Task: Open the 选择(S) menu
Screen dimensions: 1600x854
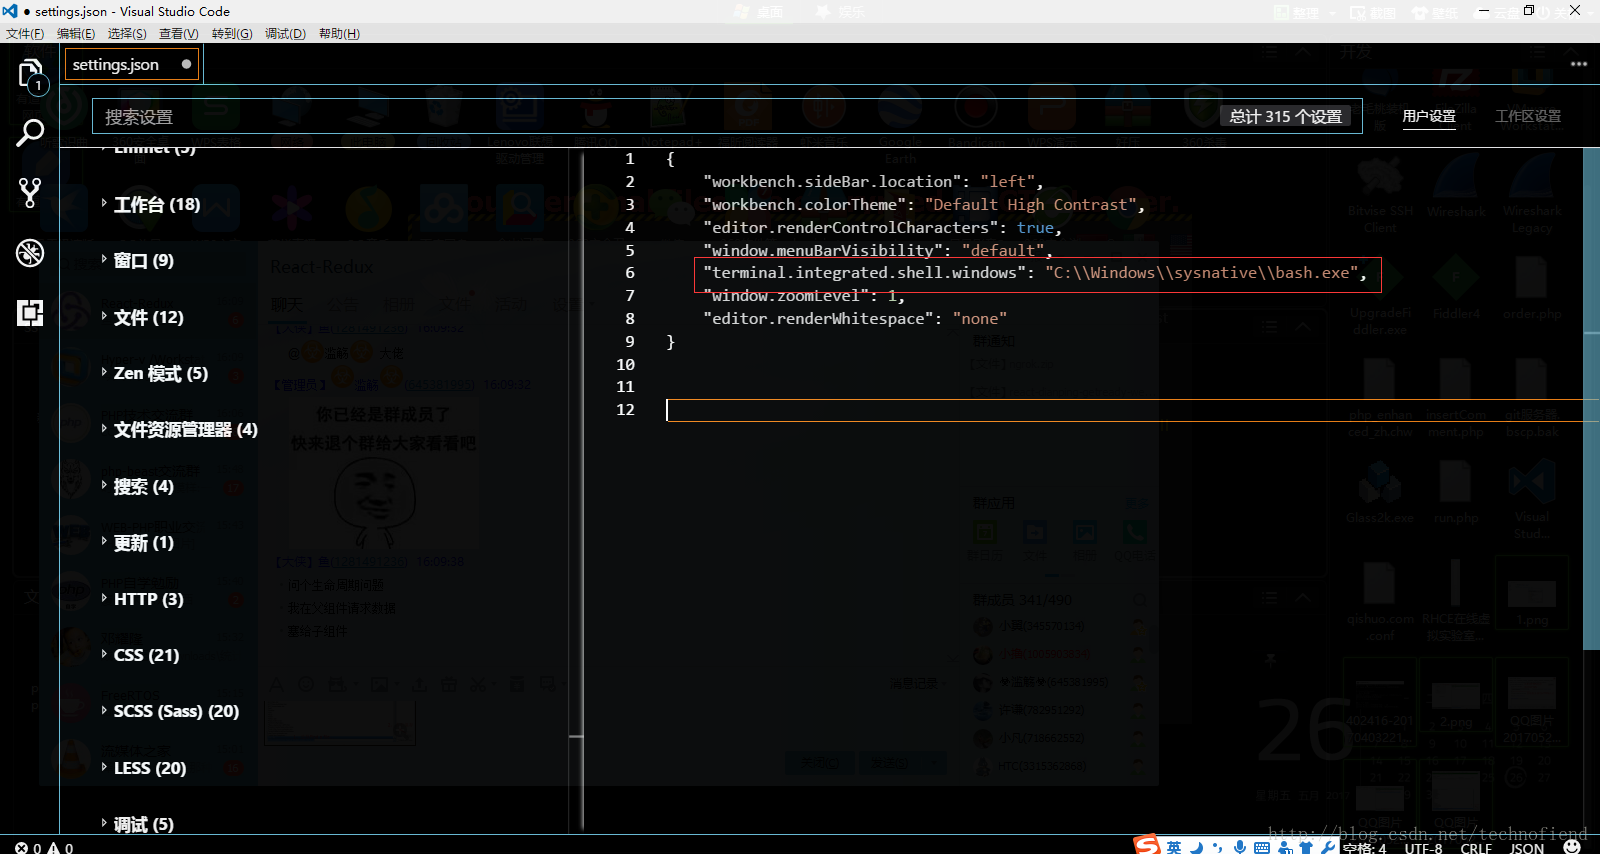Action: pyautogui.click(x=127, y=33)
